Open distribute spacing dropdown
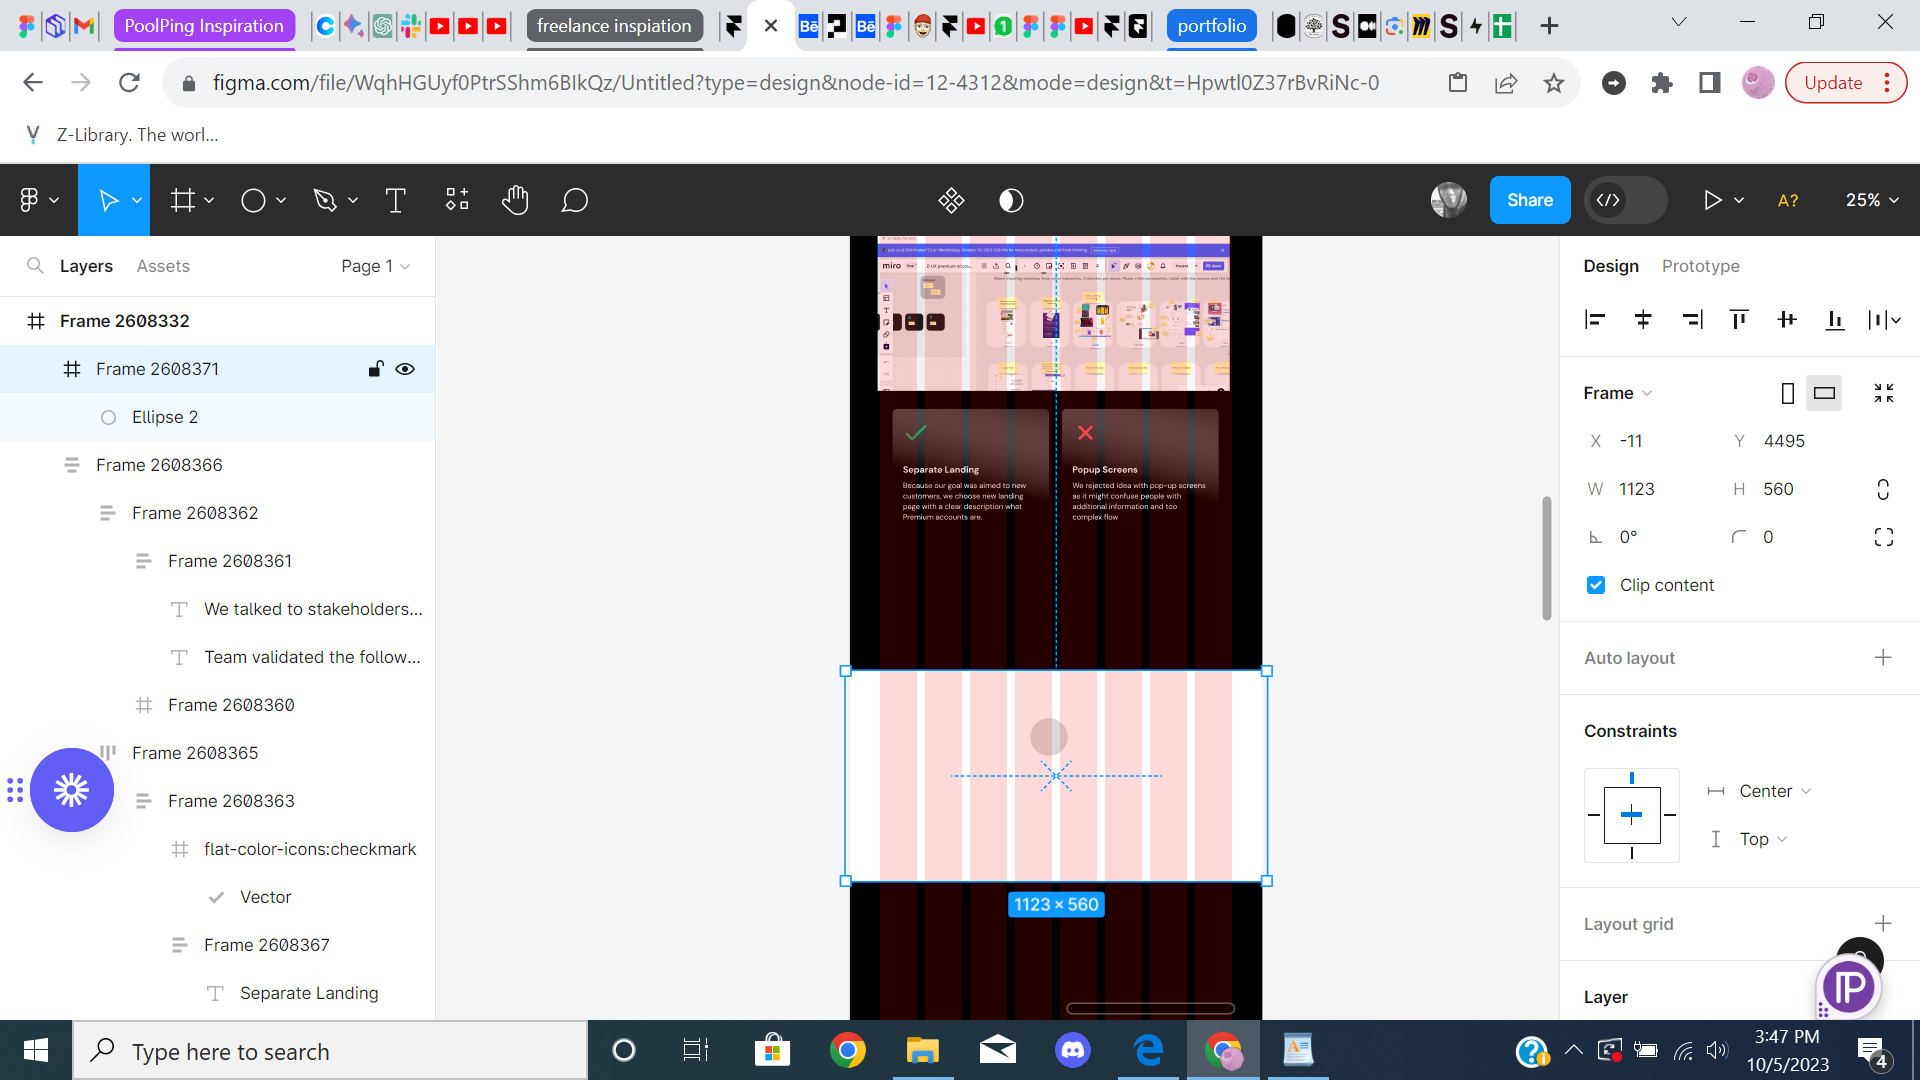The image size is (1920, 1080). pyautogui.click(x=1884, y=320)
